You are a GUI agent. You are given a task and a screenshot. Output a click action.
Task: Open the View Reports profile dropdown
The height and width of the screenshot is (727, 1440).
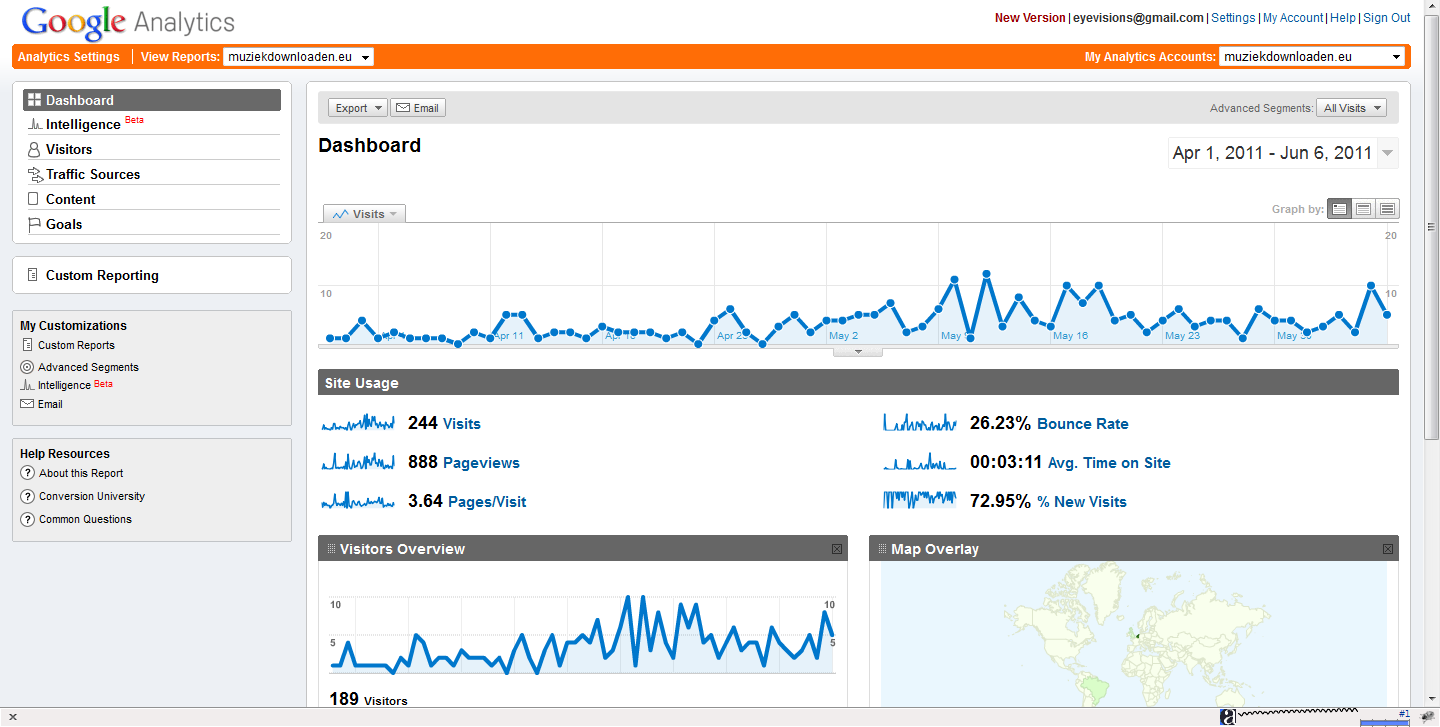click(x=299, y=57)
